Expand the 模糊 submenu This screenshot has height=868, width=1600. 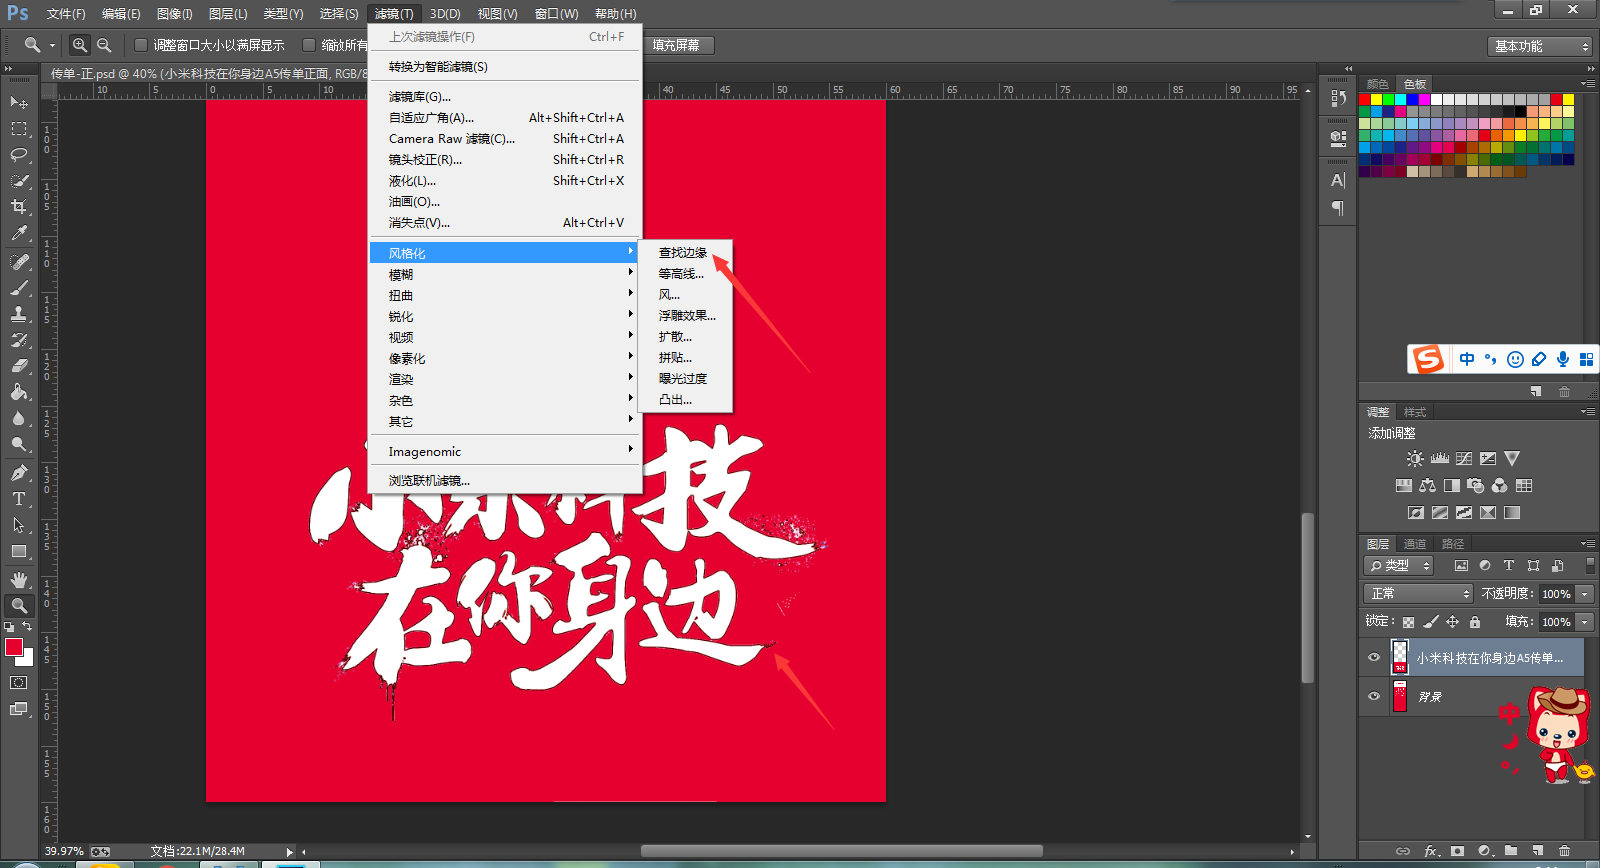coord(505,274)
